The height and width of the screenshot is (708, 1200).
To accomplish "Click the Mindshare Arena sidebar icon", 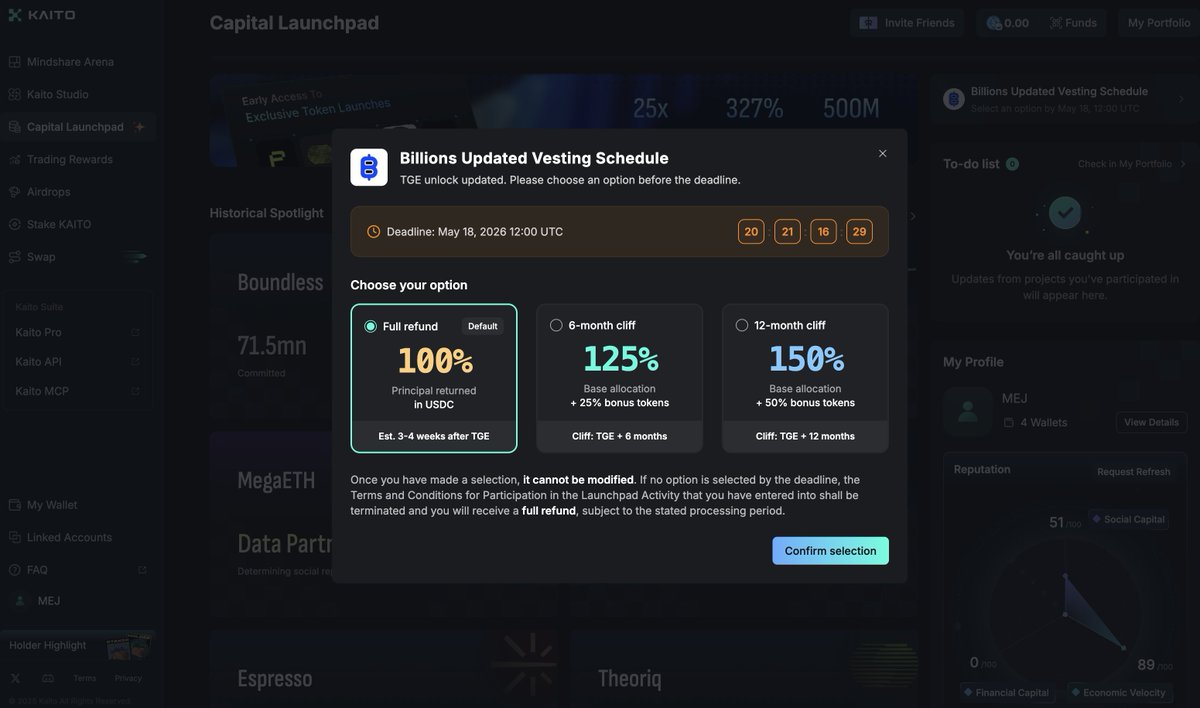I will click(15, 62).
